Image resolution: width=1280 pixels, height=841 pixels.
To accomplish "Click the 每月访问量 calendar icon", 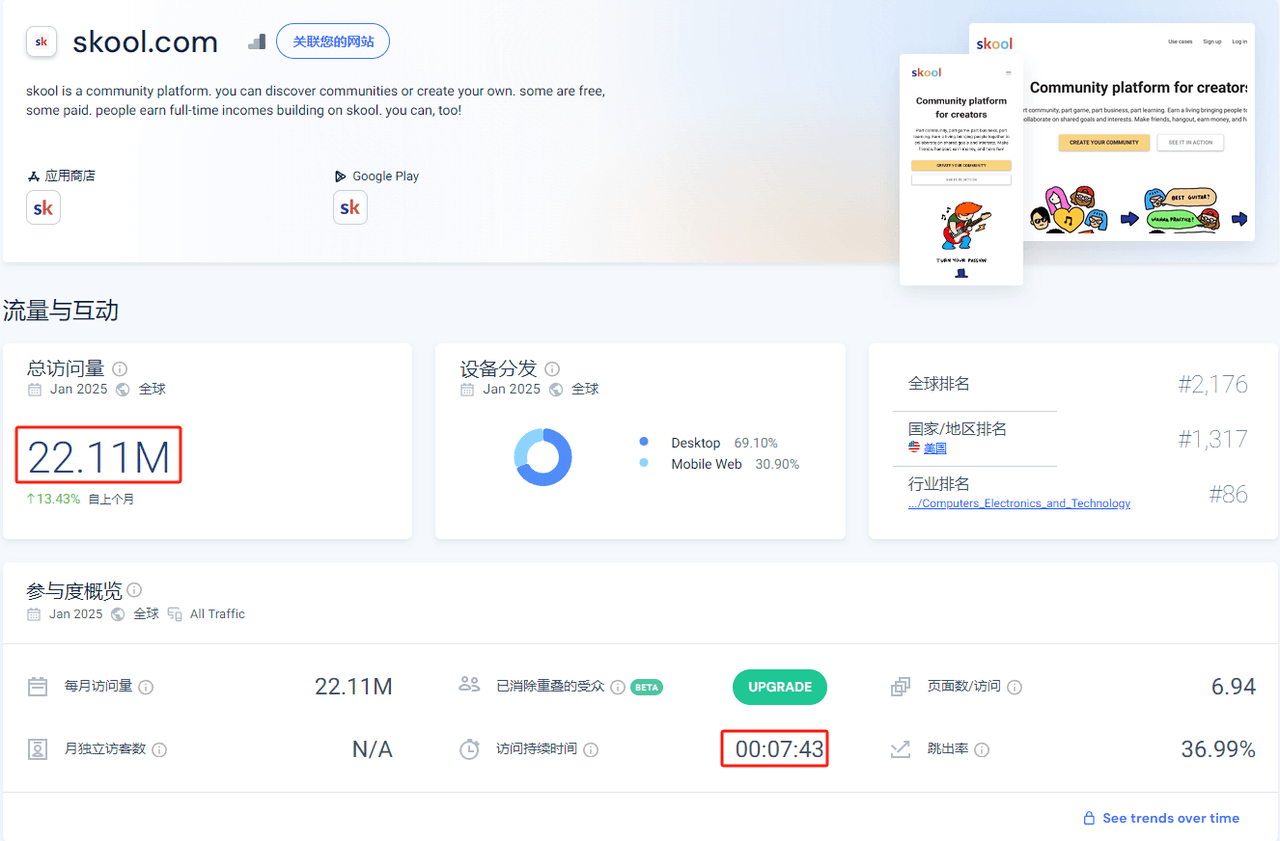I will coord(38,687).
